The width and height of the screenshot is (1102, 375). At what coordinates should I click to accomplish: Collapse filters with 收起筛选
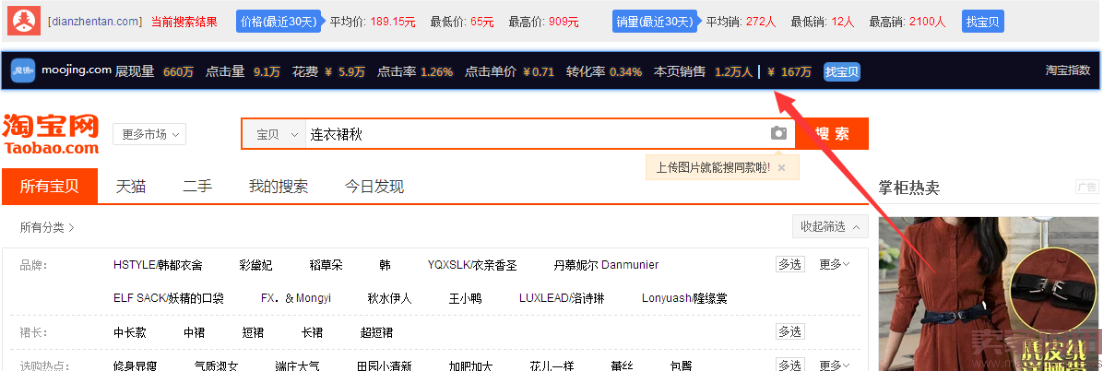click(830, 226)
